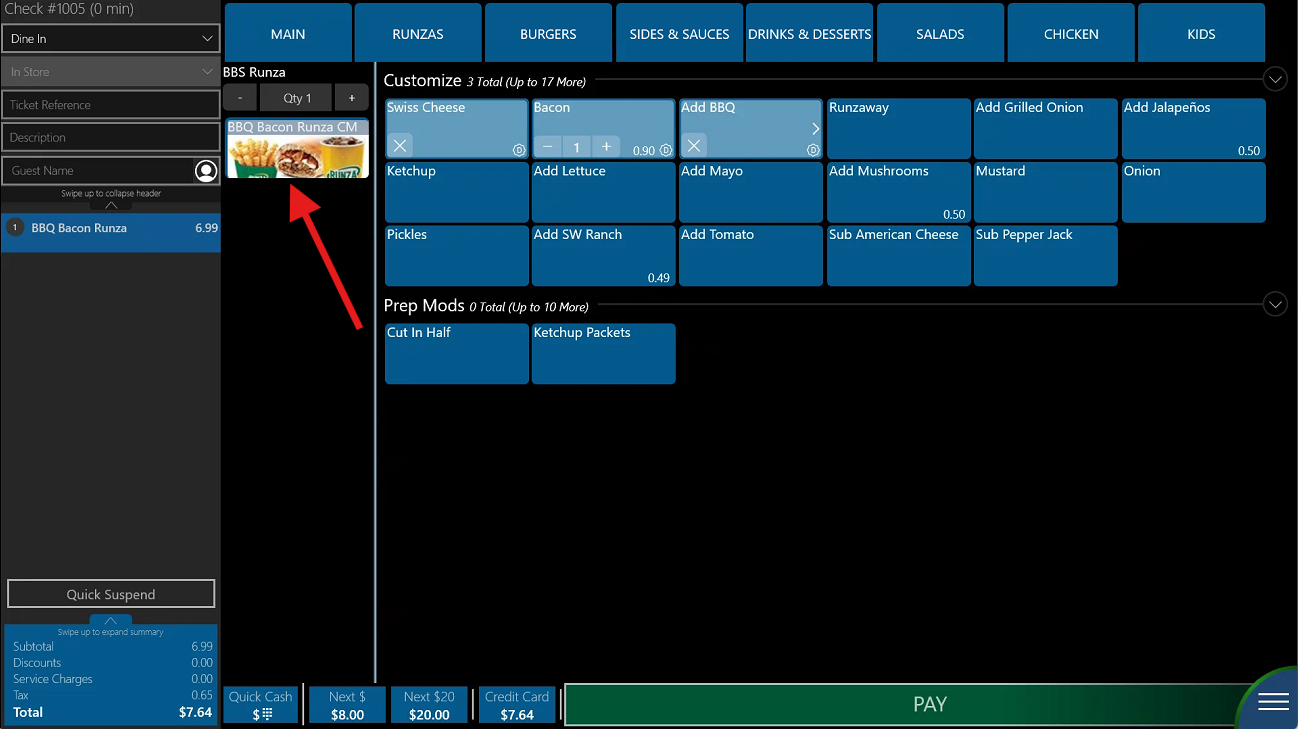Collapse the Customize section
The image size is (1298, 729).
(1275, 79)
